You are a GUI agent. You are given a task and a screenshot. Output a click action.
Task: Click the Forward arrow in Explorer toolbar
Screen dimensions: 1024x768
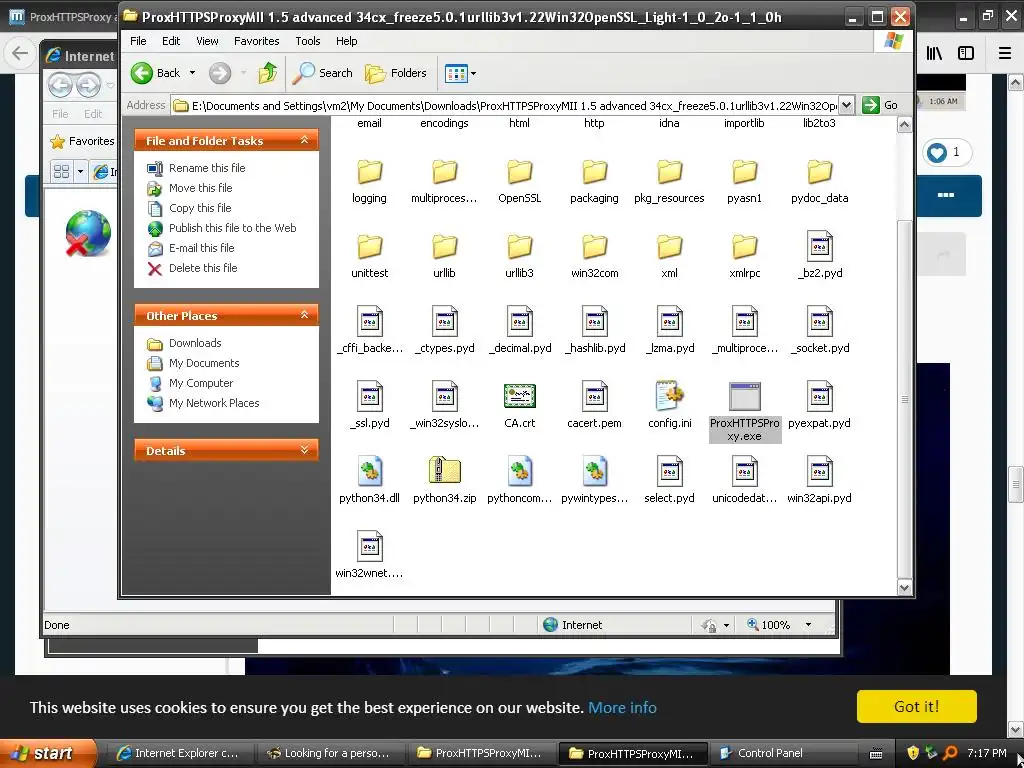point(220,73)
